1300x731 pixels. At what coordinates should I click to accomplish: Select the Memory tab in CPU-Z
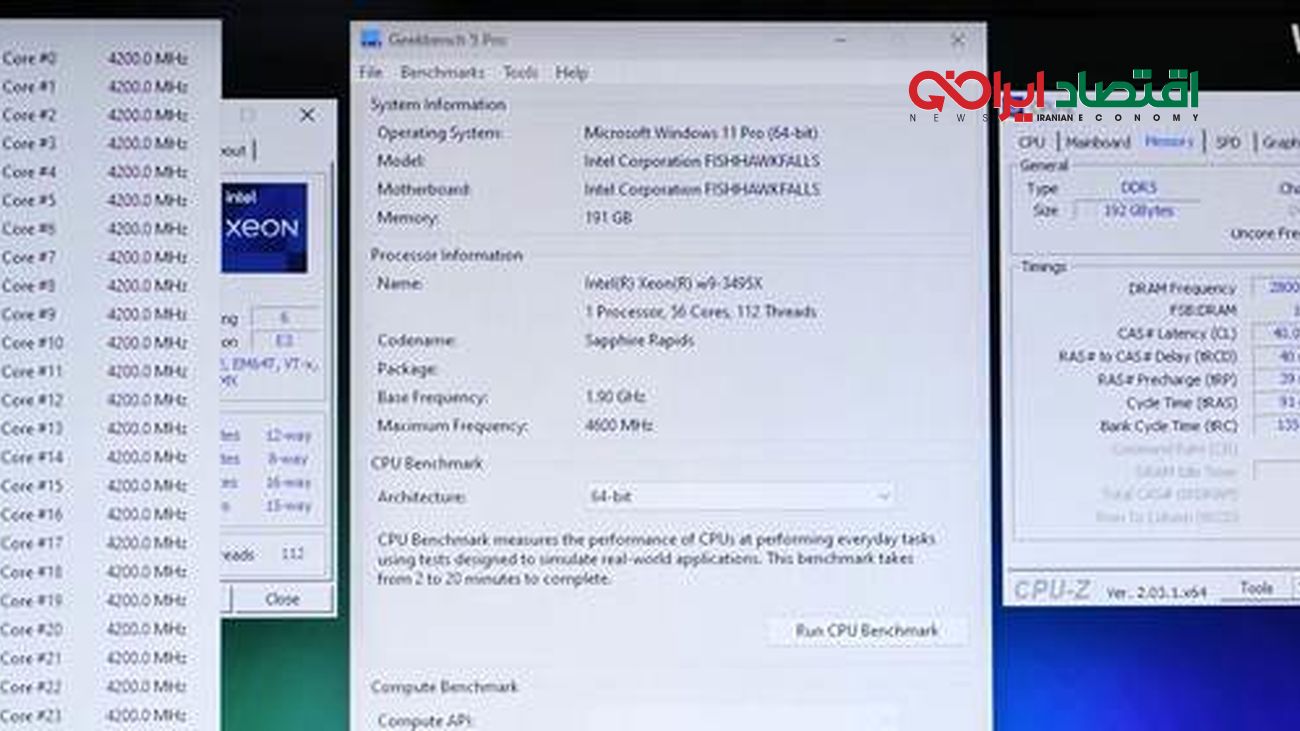(x=1168, y=143)
